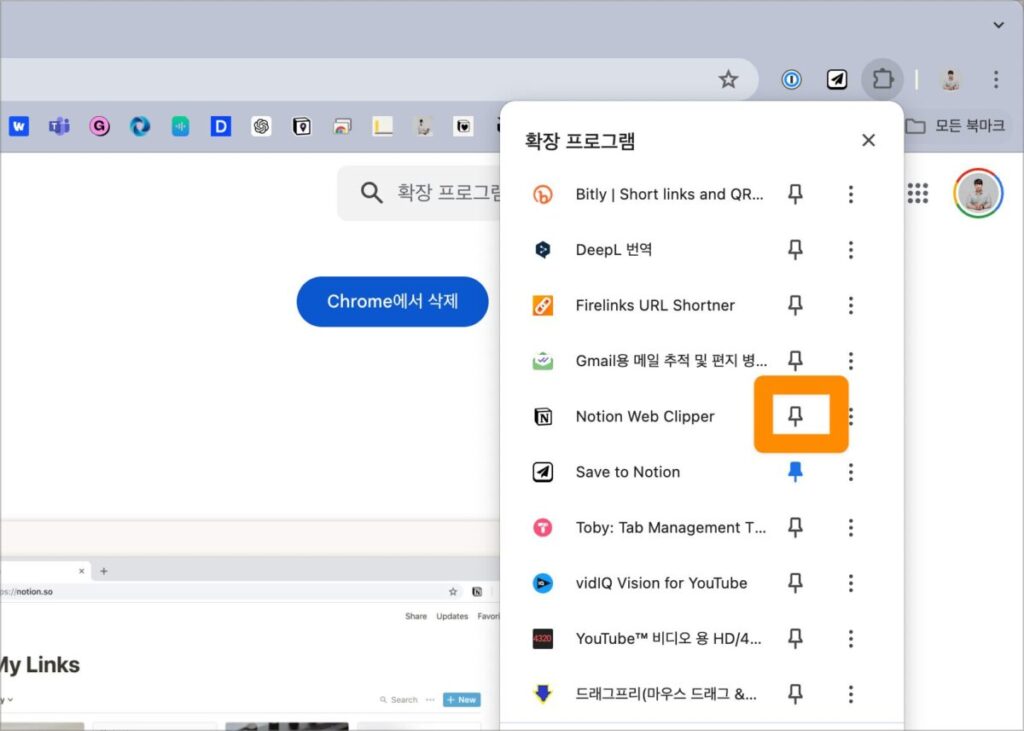Viewport: 1024px width, 731px height.
Task: Click the New button on the Notion page
Action: [x=461, y=700]
